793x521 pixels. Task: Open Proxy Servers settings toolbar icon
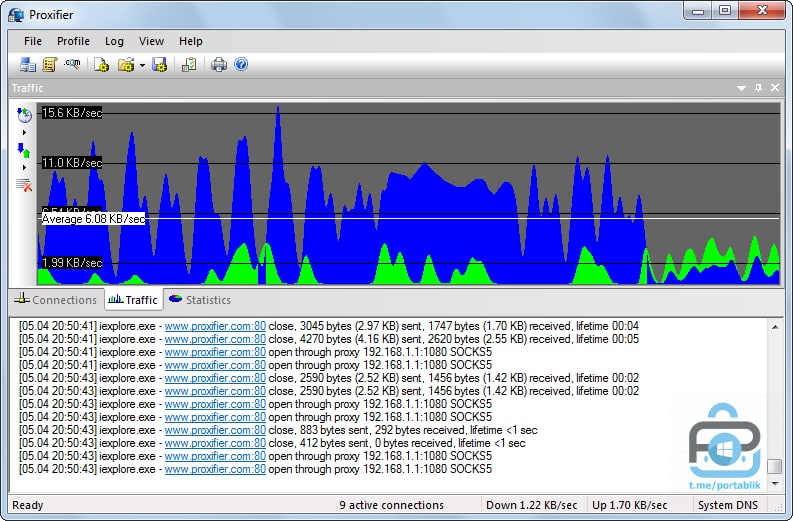point(27,65)
